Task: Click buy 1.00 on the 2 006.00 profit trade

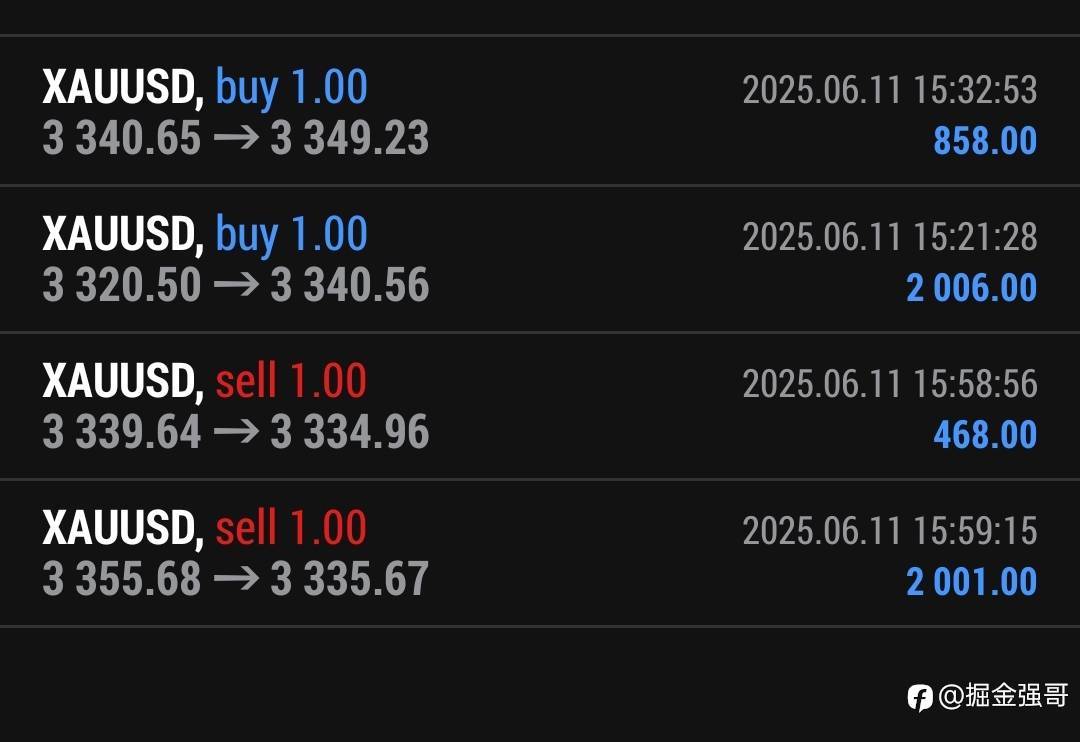Action: 292,235
